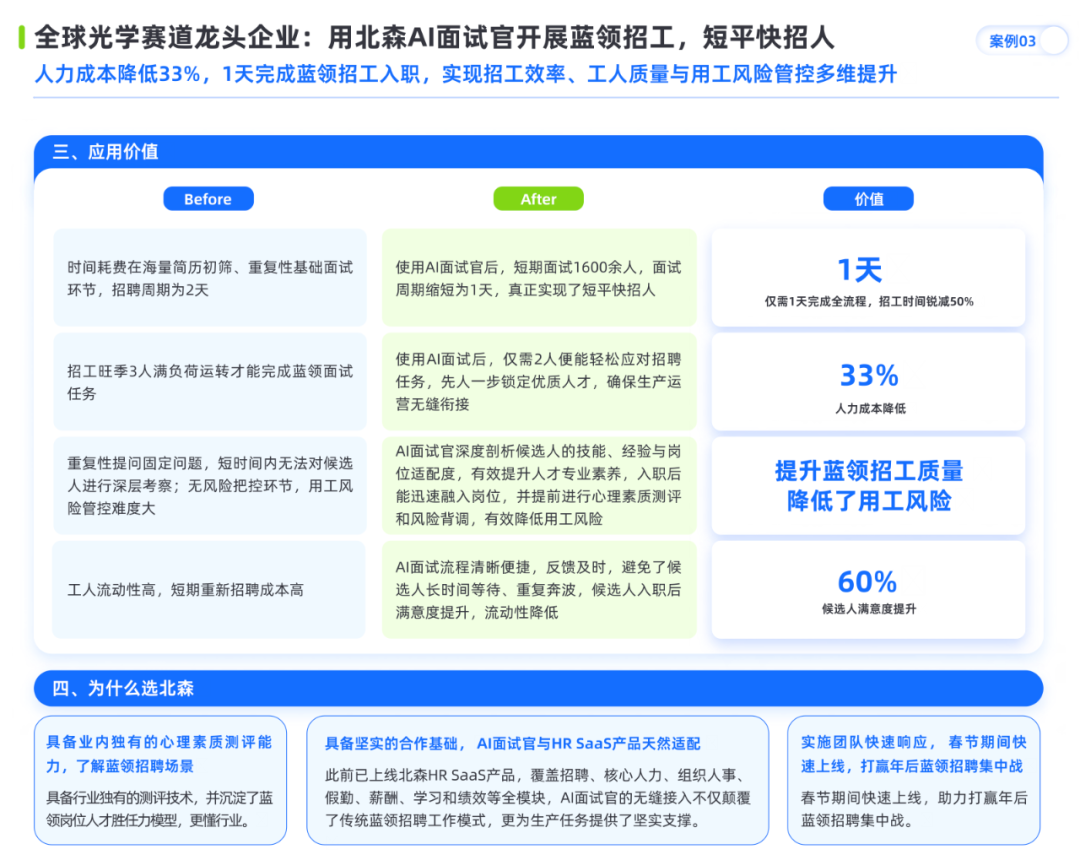
Task: Click the Before label pill
Action: [x=208, y=199]
